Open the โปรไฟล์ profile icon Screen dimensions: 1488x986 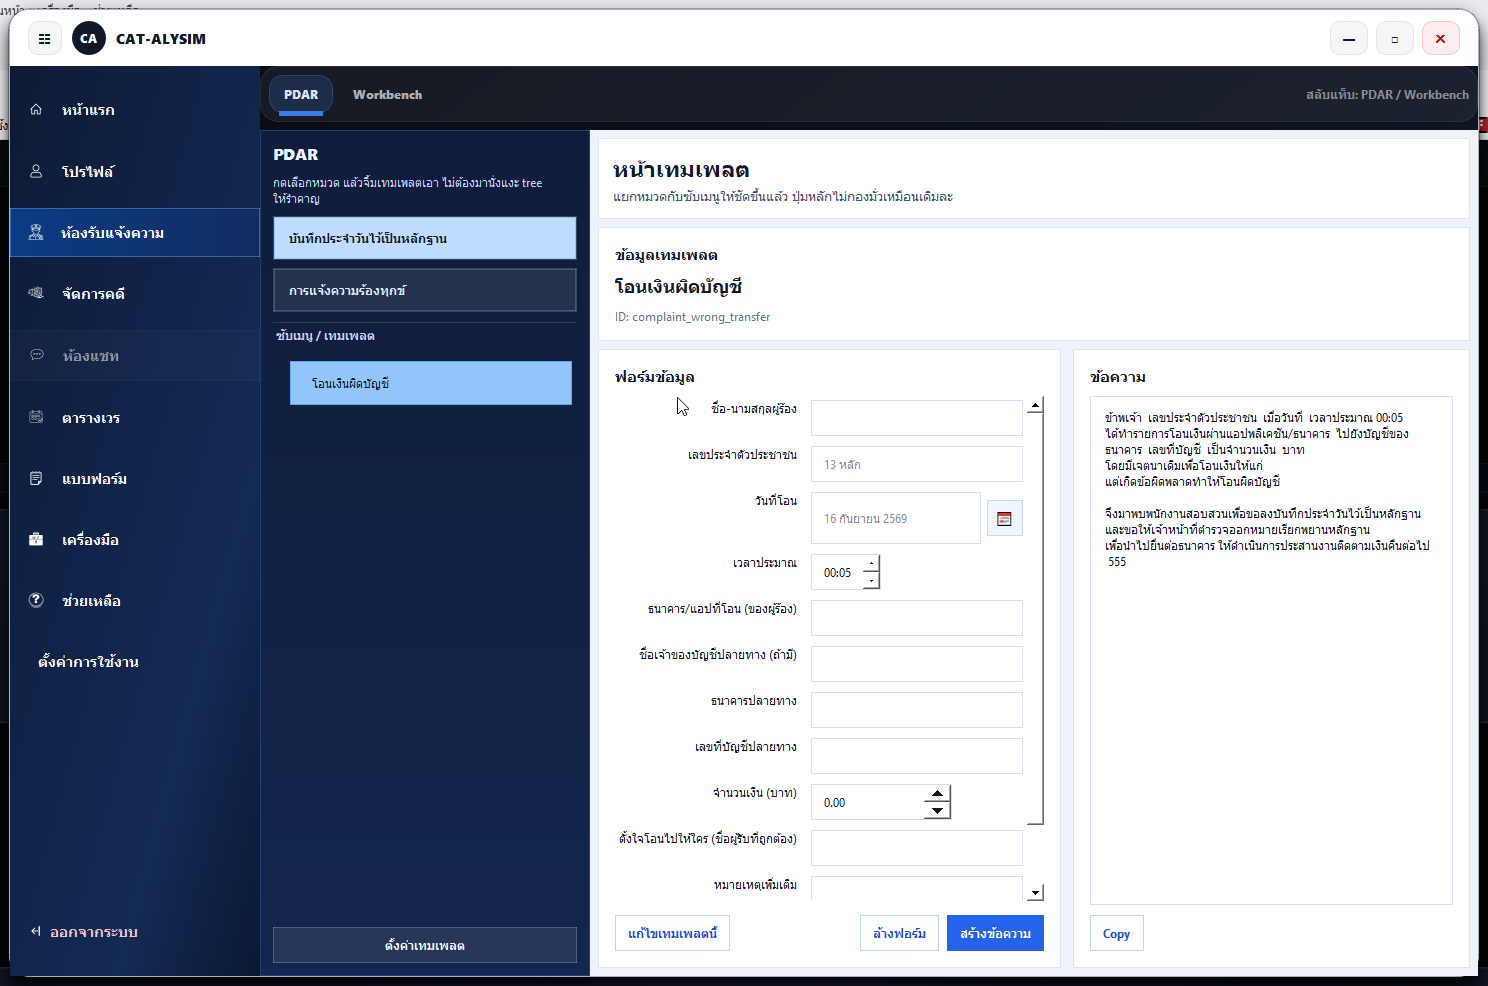point(36,172)
